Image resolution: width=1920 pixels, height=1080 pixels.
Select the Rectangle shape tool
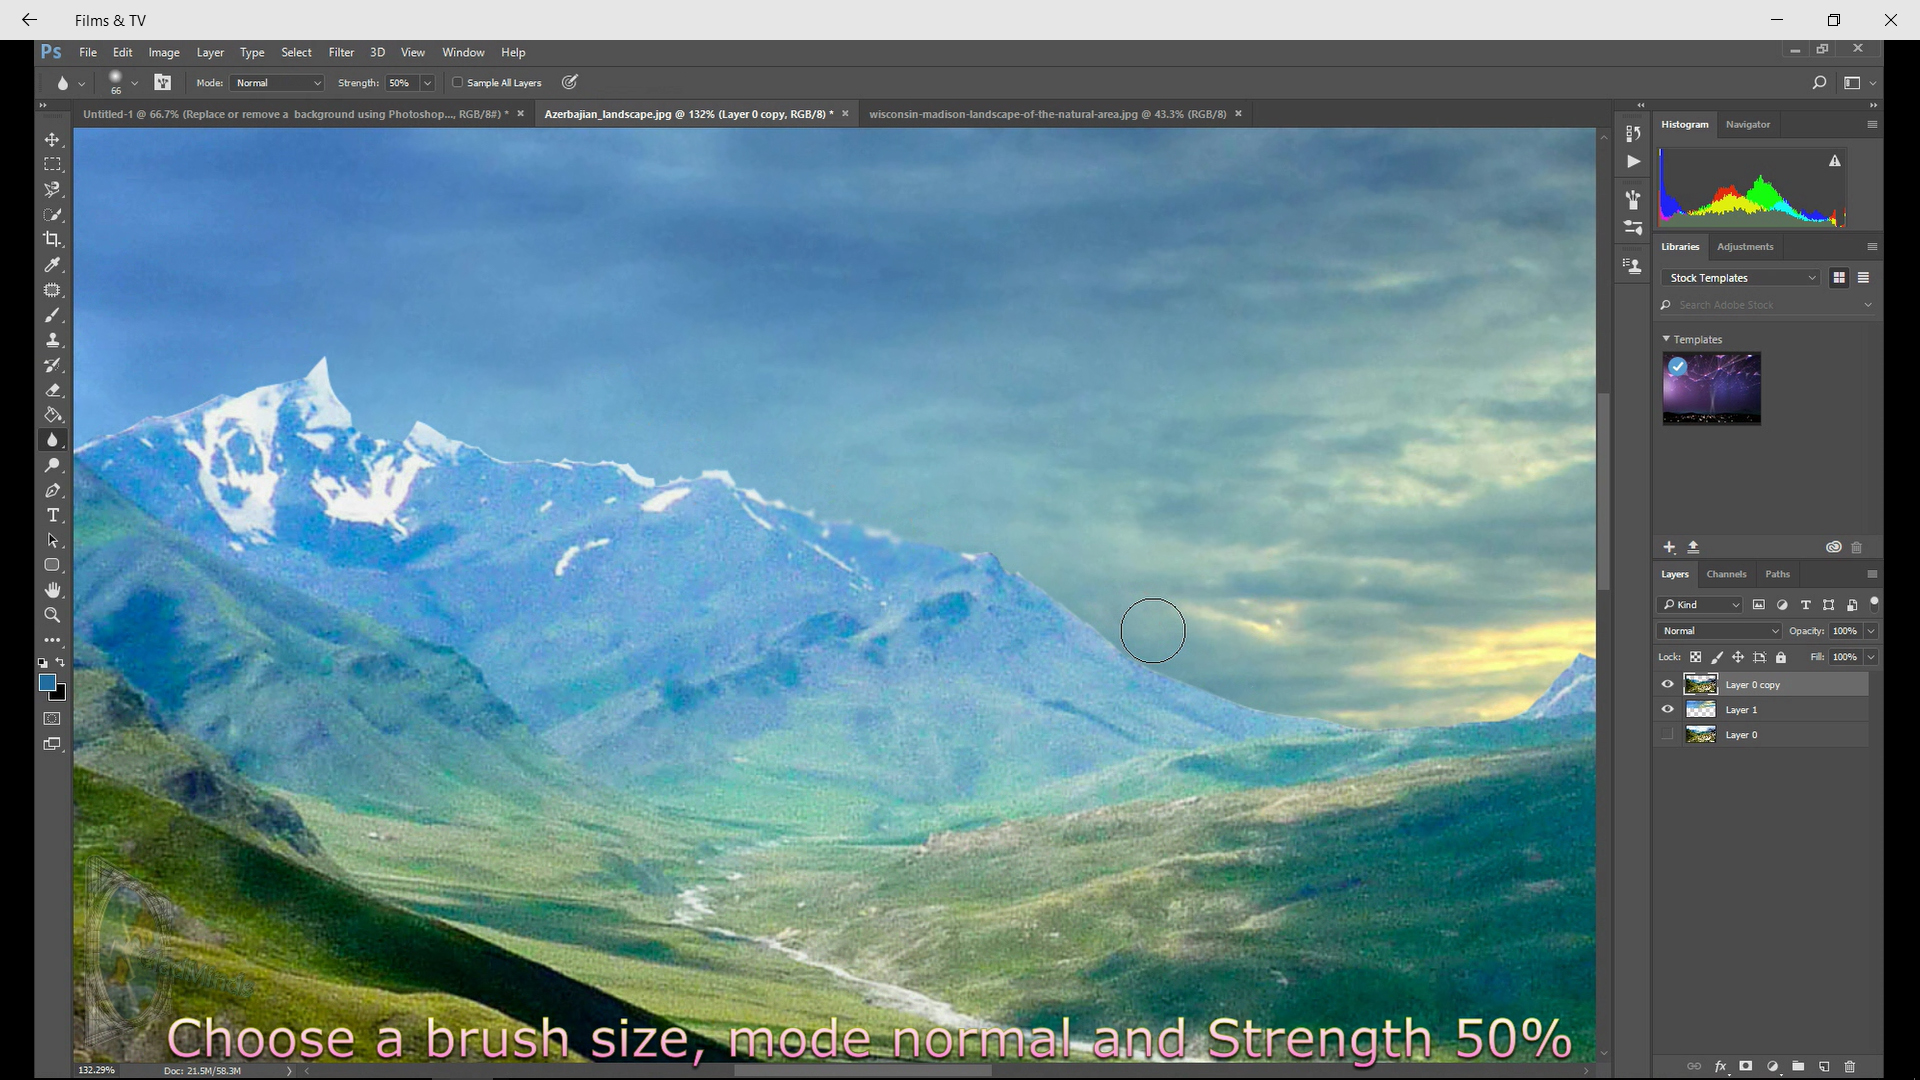(x=53, y=565)
